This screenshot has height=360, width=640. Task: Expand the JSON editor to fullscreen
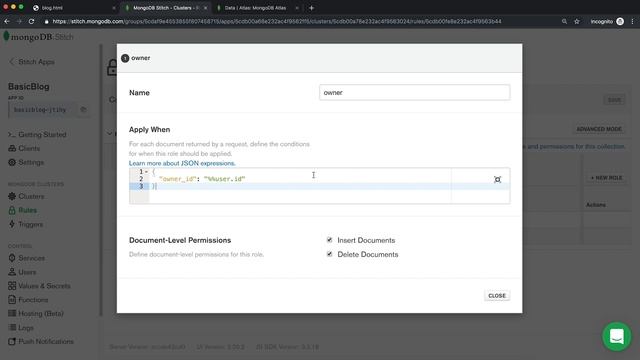coord(497,180)
